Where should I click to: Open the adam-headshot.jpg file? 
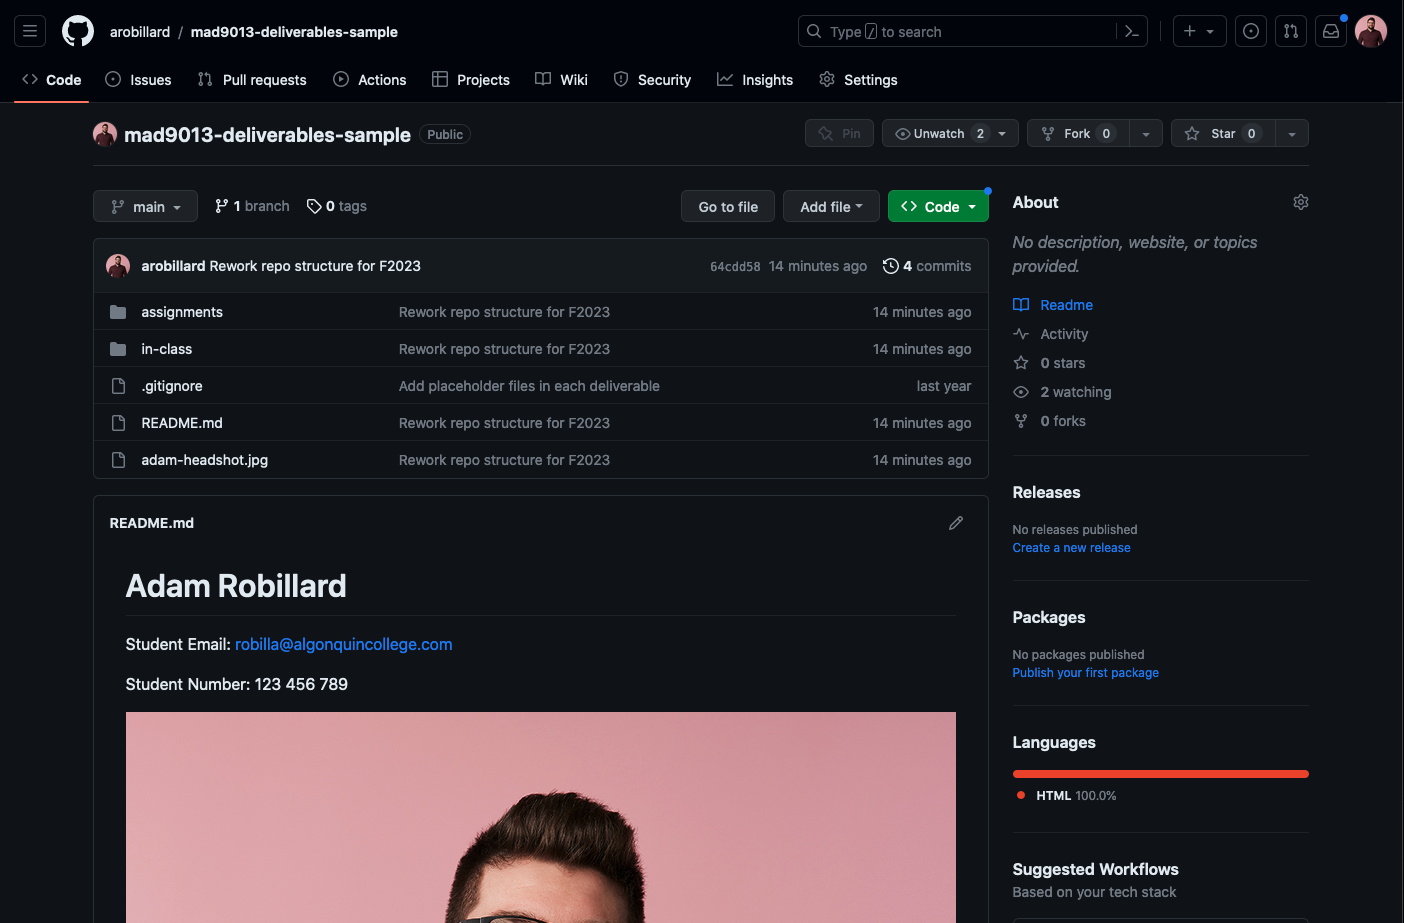coord(204,460)
